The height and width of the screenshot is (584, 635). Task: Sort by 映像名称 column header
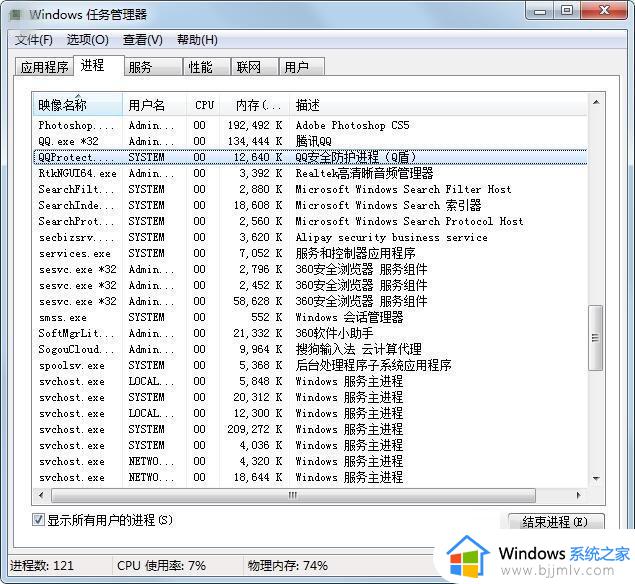[x=77, y=105]
